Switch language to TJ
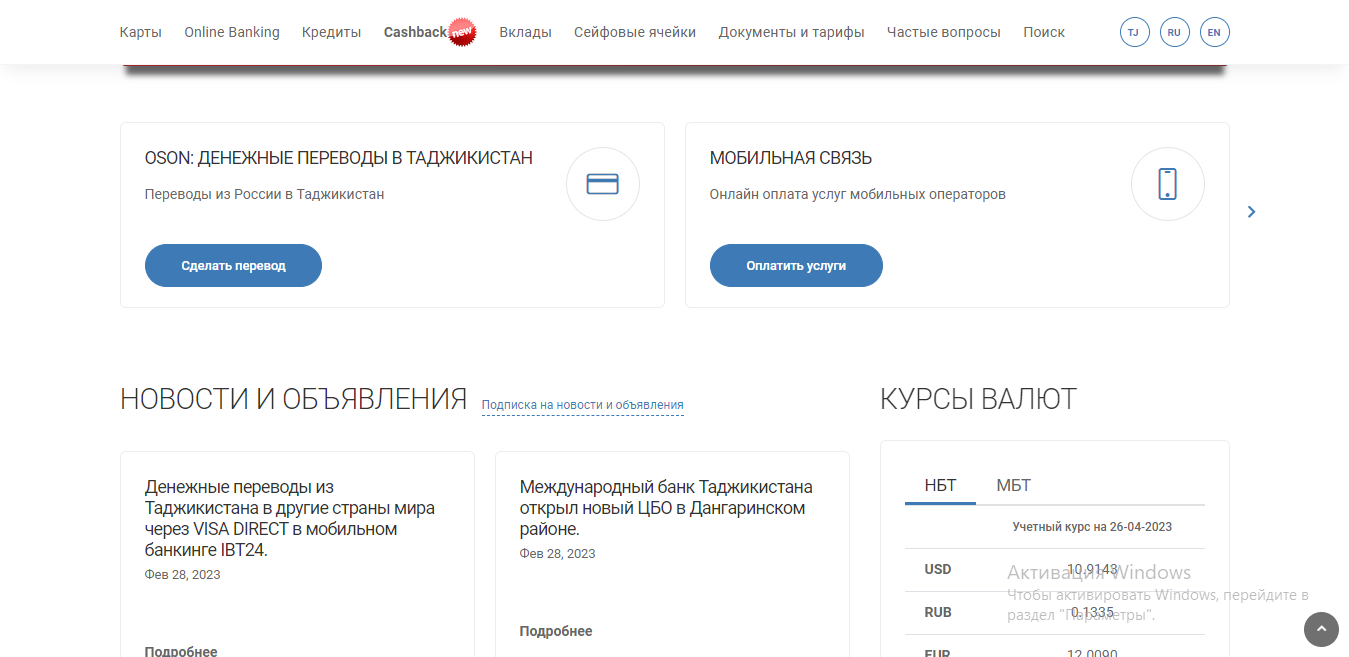Screen dimensions: 1349x657 (1134, 32)
